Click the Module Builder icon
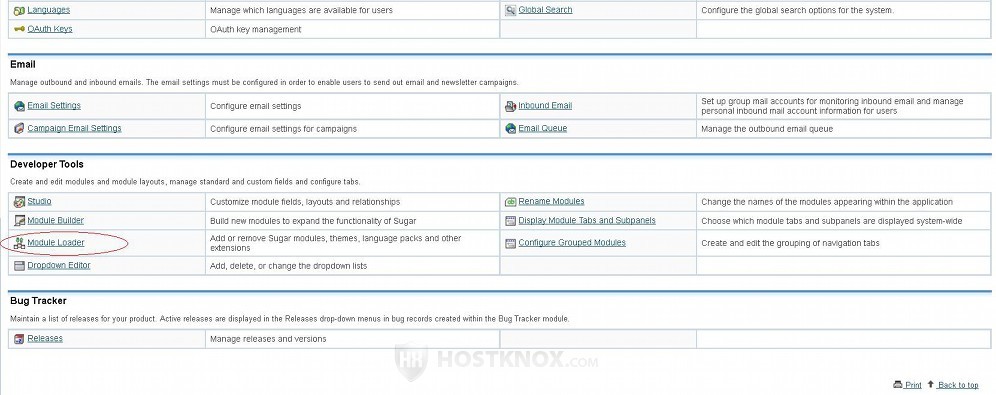The width and height of the screenshot is (996, 395). tap(19, 221)
